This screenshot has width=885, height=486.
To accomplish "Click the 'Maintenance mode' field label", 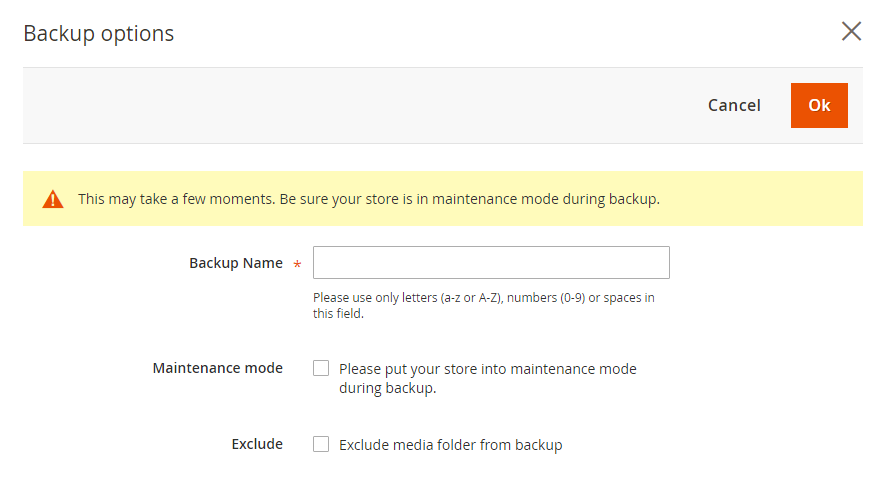I will click(x=217, y=368).
